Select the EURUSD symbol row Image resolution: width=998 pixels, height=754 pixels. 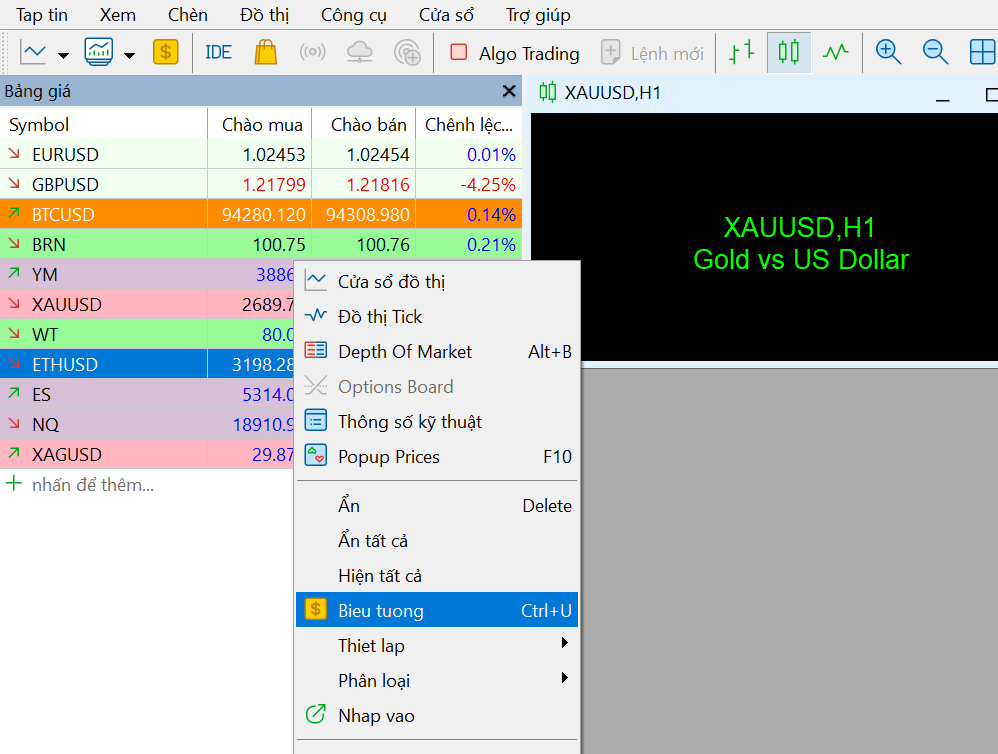point(261,154)
